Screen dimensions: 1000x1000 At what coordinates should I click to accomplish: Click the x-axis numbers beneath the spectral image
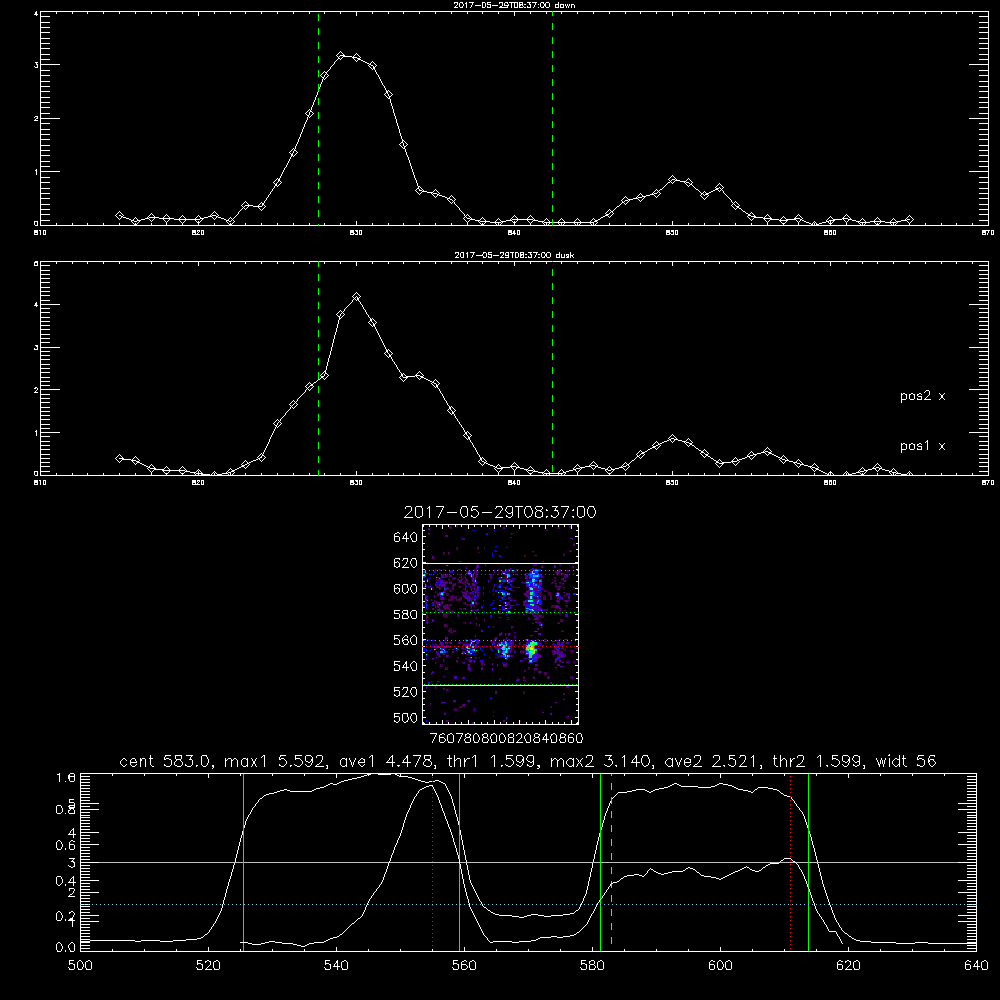(x=506, y=739)
